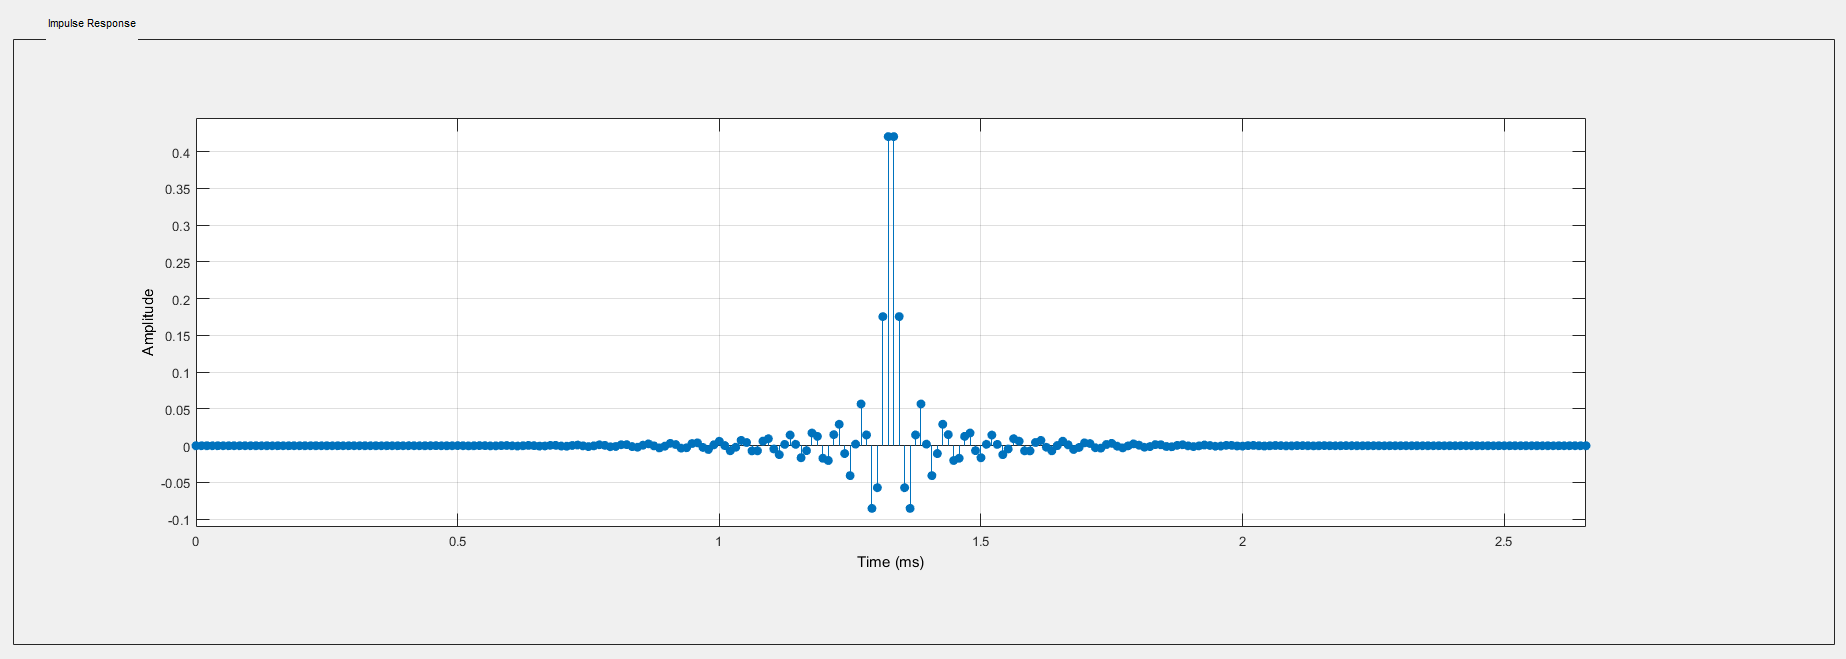Select the last data marker at plot's right edge
Image resolution: width=1846 pixels, height=659 pixels.
tap(1586, 446)
